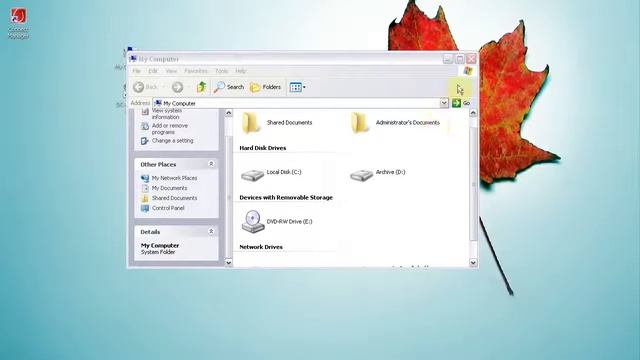Click the My Documents sidebar icon
Viewport: 640px width, 360px height.
point(145,188)
